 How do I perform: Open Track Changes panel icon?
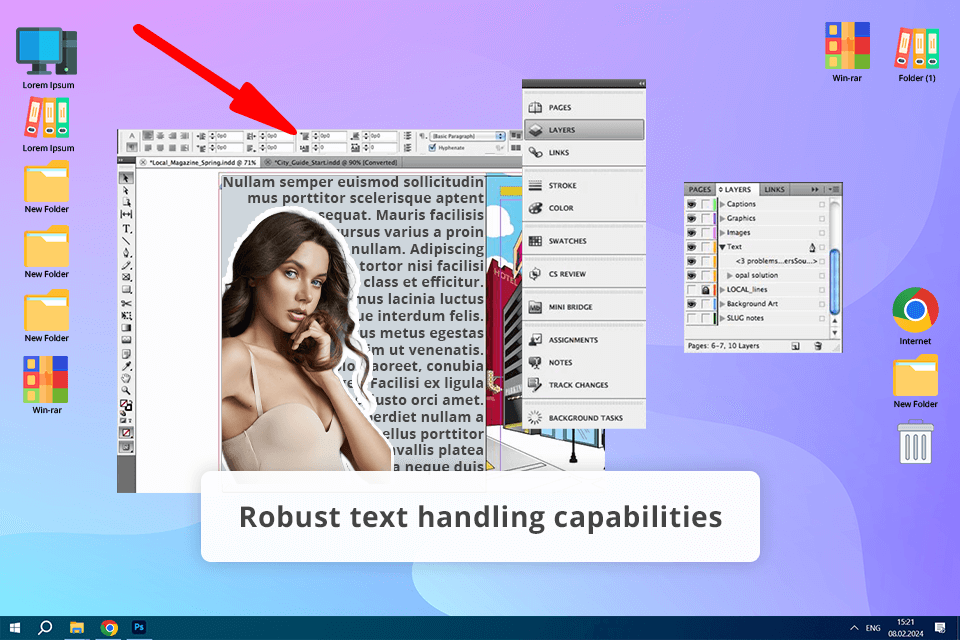535,385
